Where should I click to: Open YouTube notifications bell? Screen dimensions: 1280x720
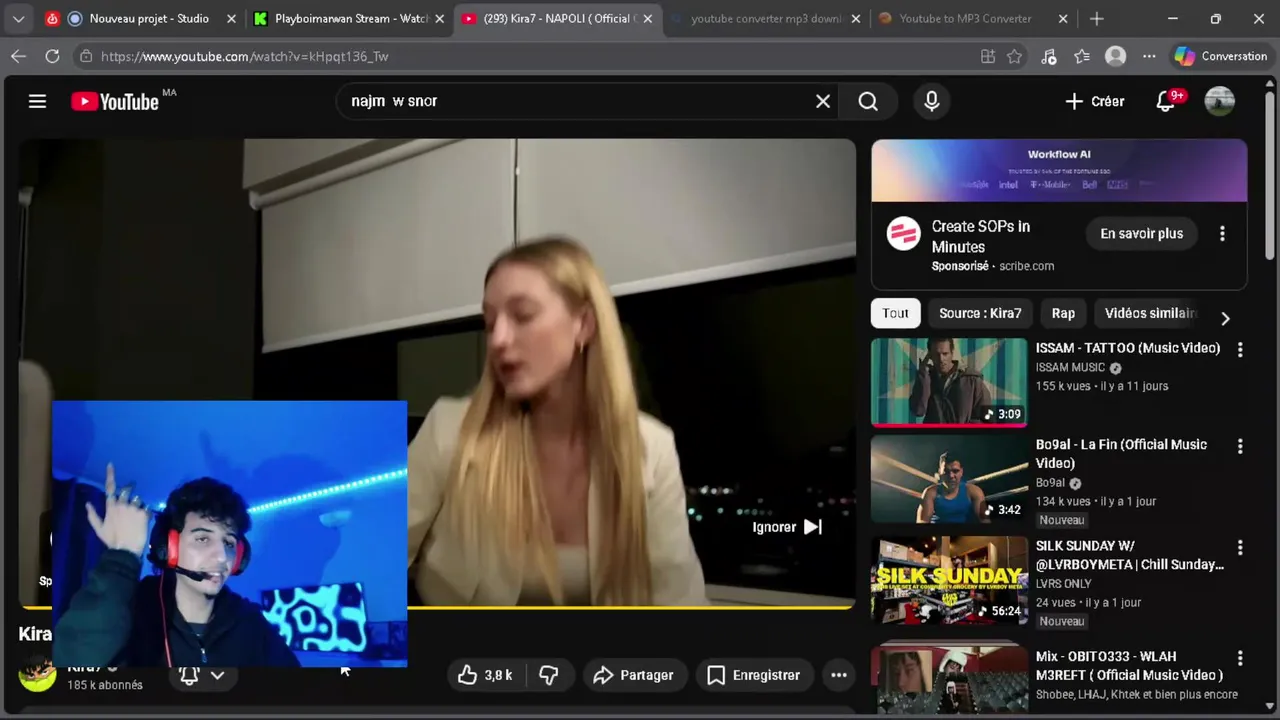coord(1166,101)
